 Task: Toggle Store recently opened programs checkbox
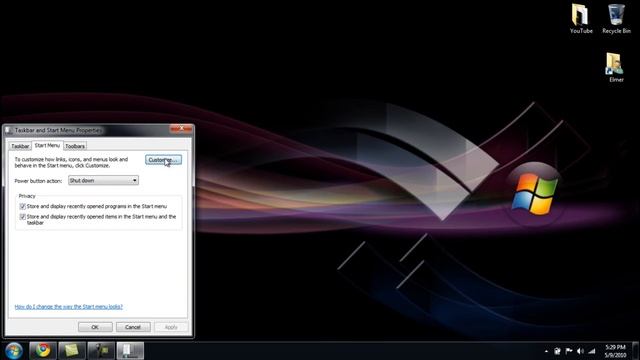click(22, 207)
